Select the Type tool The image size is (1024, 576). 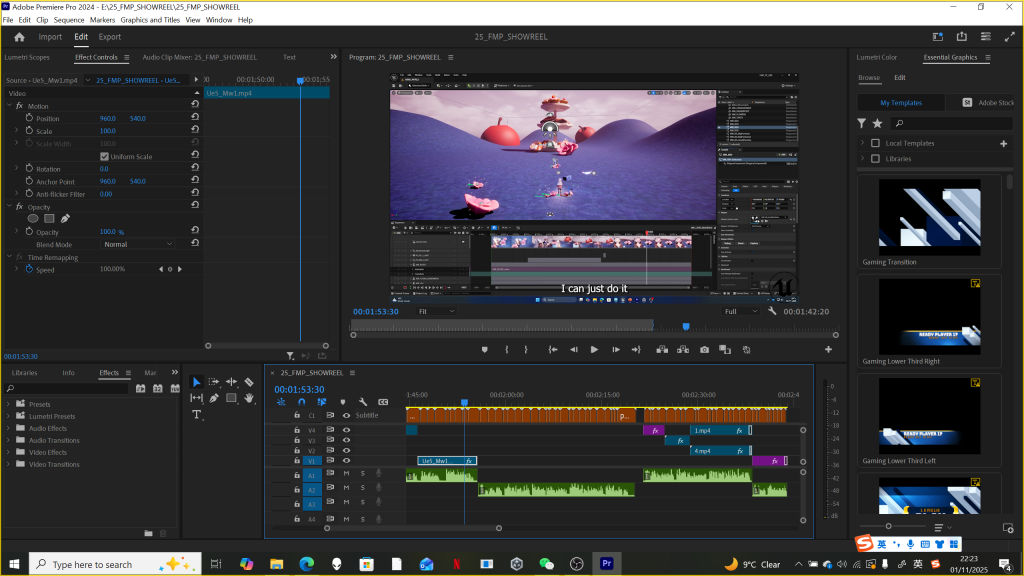pos(196,414)
